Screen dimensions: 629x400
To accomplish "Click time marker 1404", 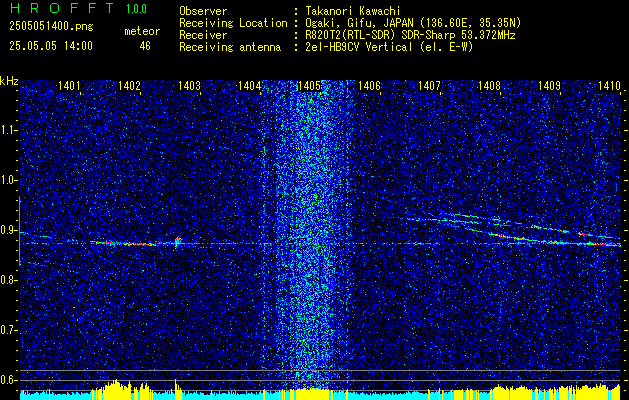I will [x=249, y=85].
